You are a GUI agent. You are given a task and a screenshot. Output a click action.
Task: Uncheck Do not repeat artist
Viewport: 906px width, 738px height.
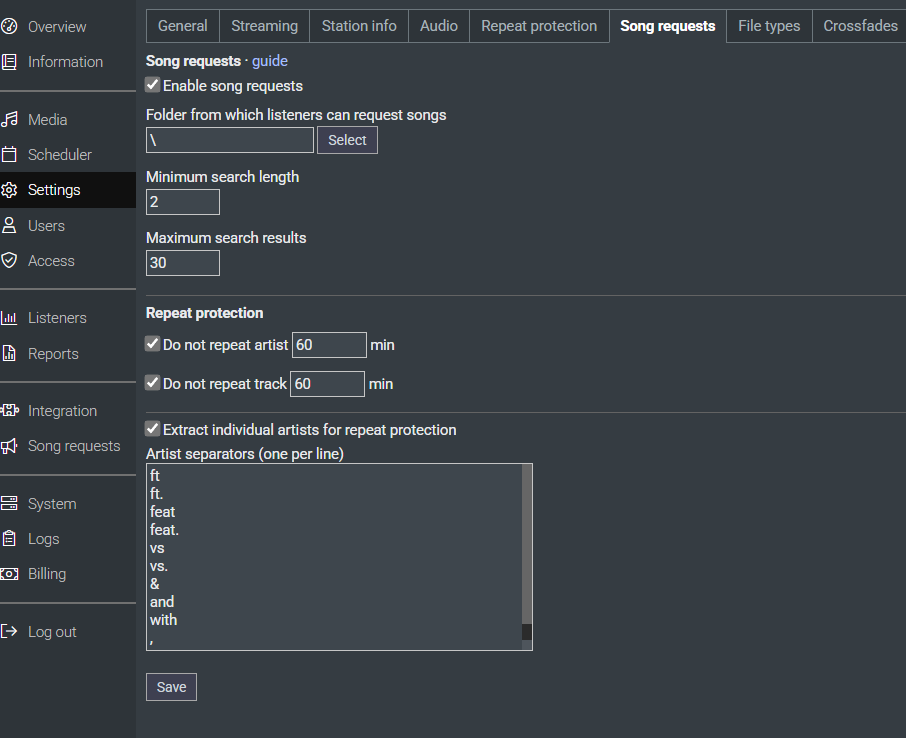[153, 344]
